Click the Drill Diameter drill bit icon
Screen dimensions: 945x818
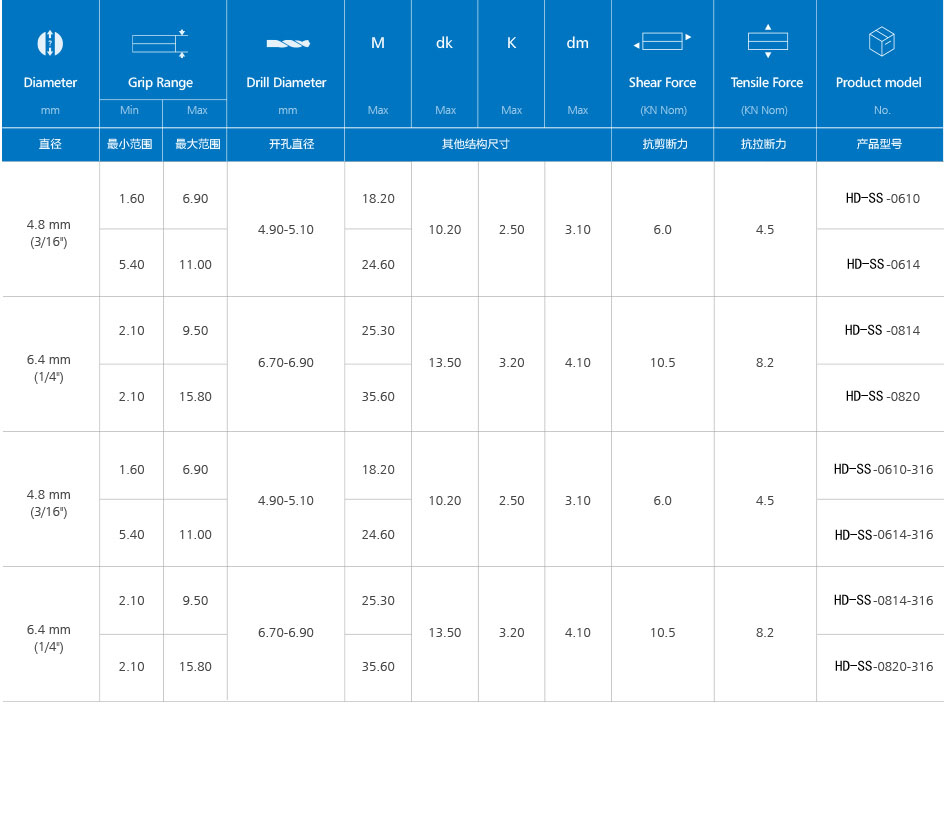pyautogui.click(x=287, y=43)
